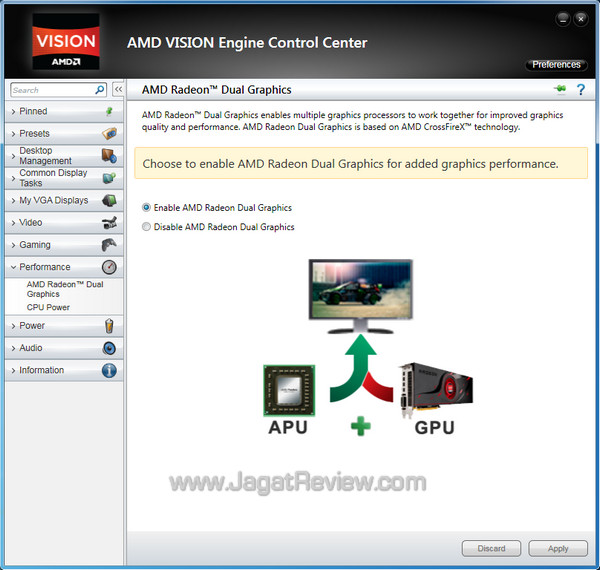Screen dimensions: 600x570
Task: Click the Video camcorder icon
Action: pyautogui.click(x=109, y=222)
